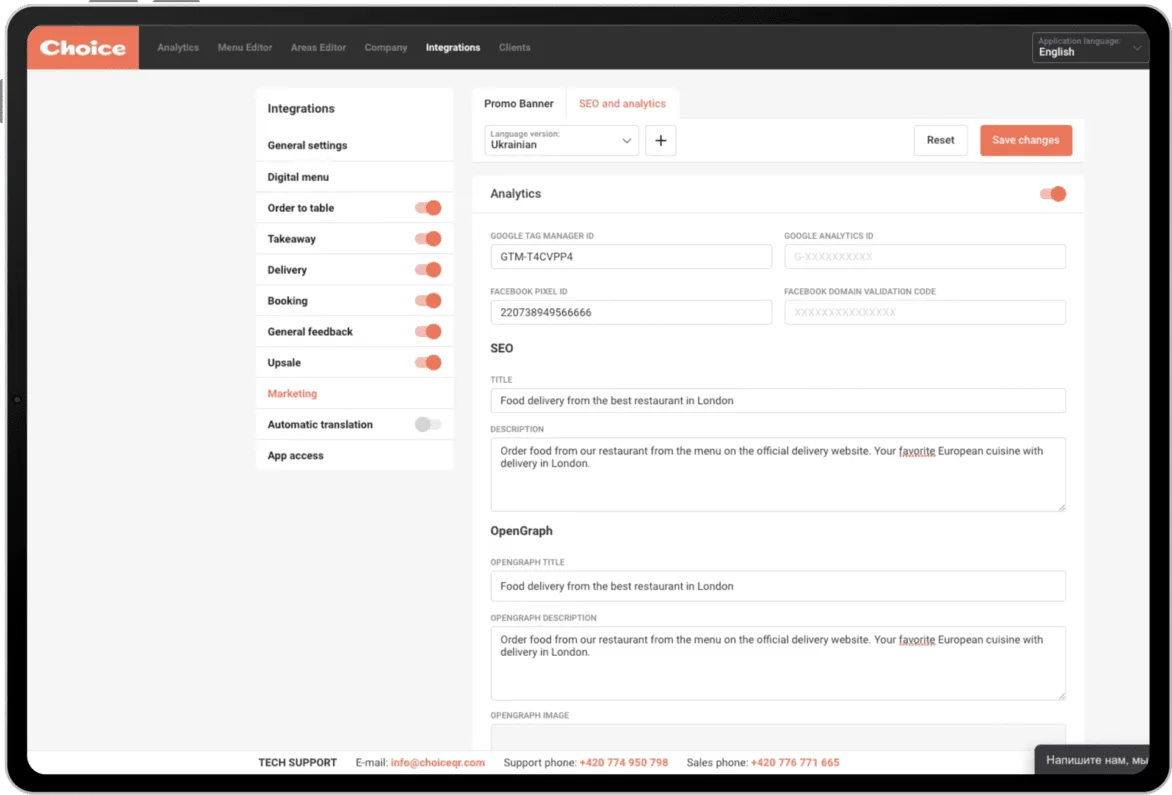
Task: Switch off the Upsale toggle
Action: tap(428, 362)
